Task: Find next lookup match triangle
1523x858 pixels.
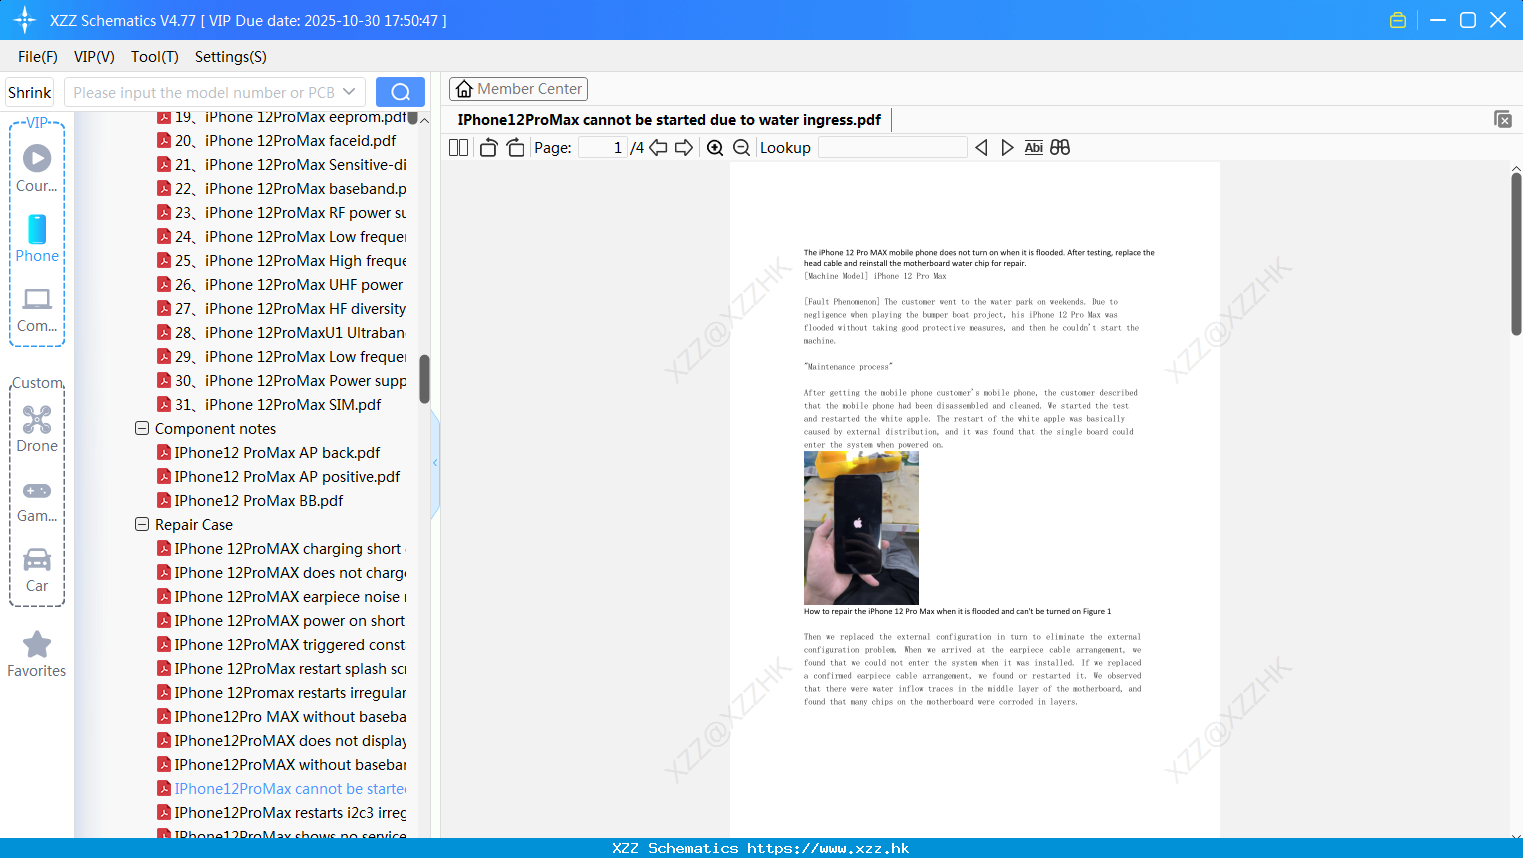Action: [1007, 148]
